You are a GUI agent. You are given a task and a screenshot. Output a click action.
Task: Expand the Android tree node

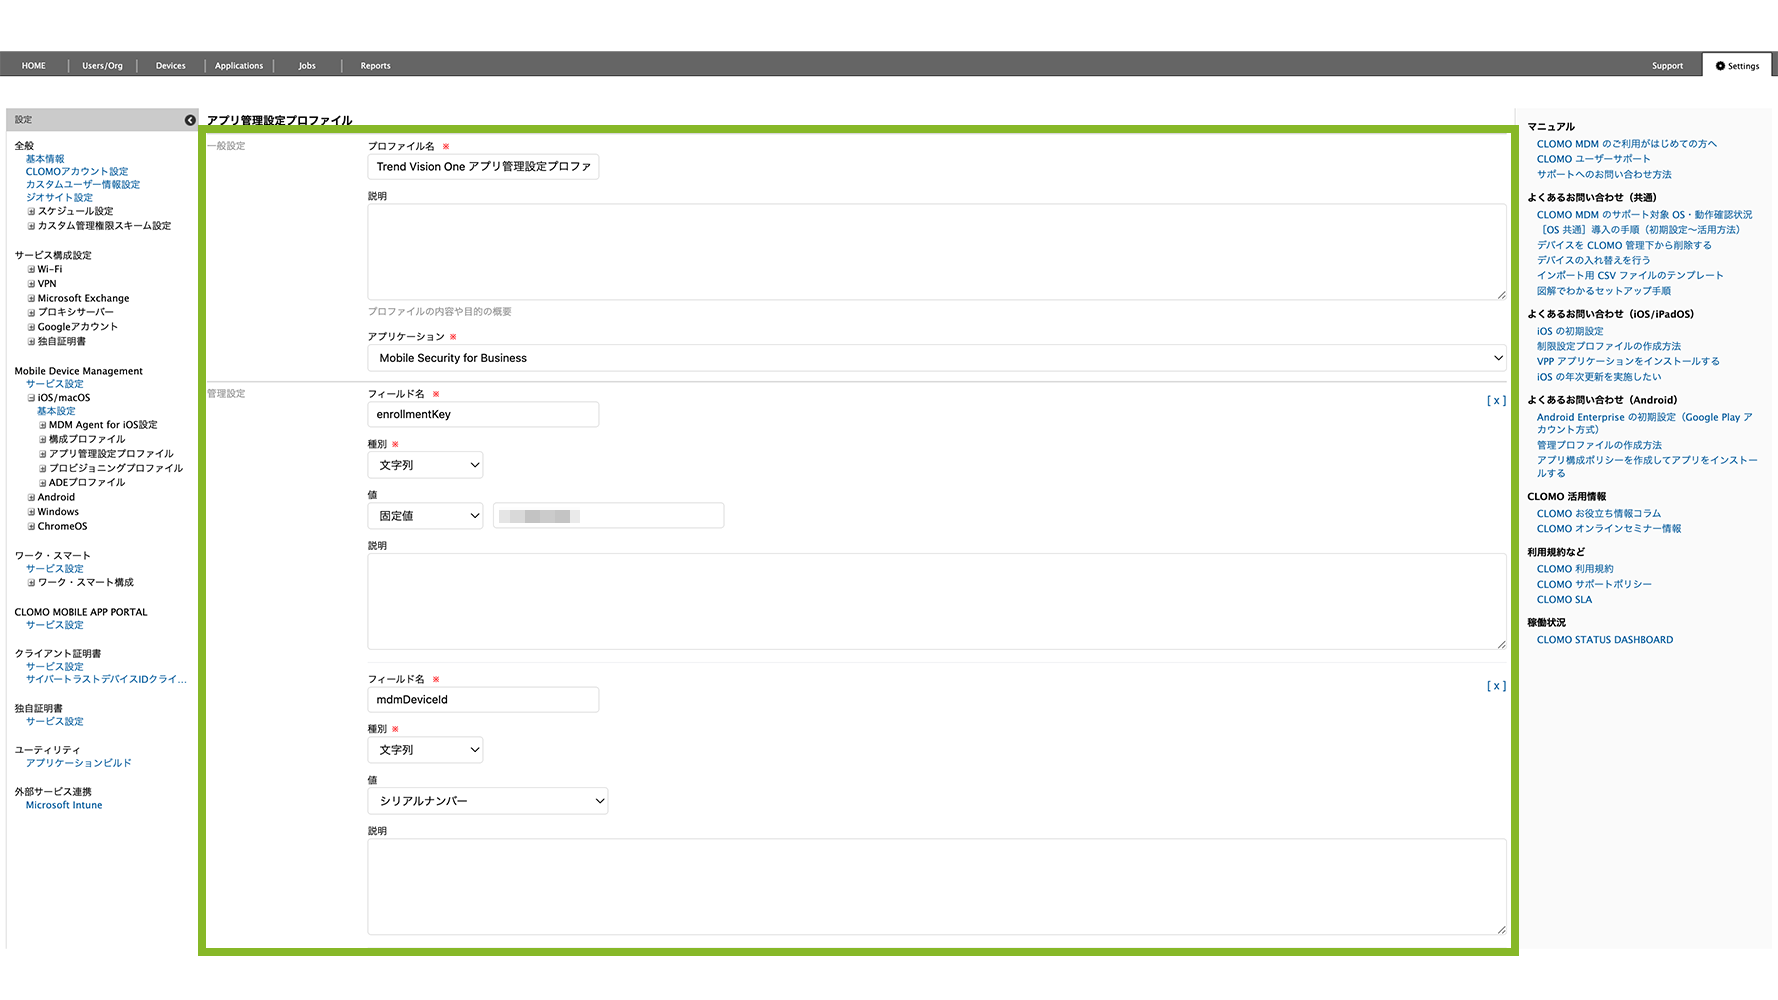point(31,497)
